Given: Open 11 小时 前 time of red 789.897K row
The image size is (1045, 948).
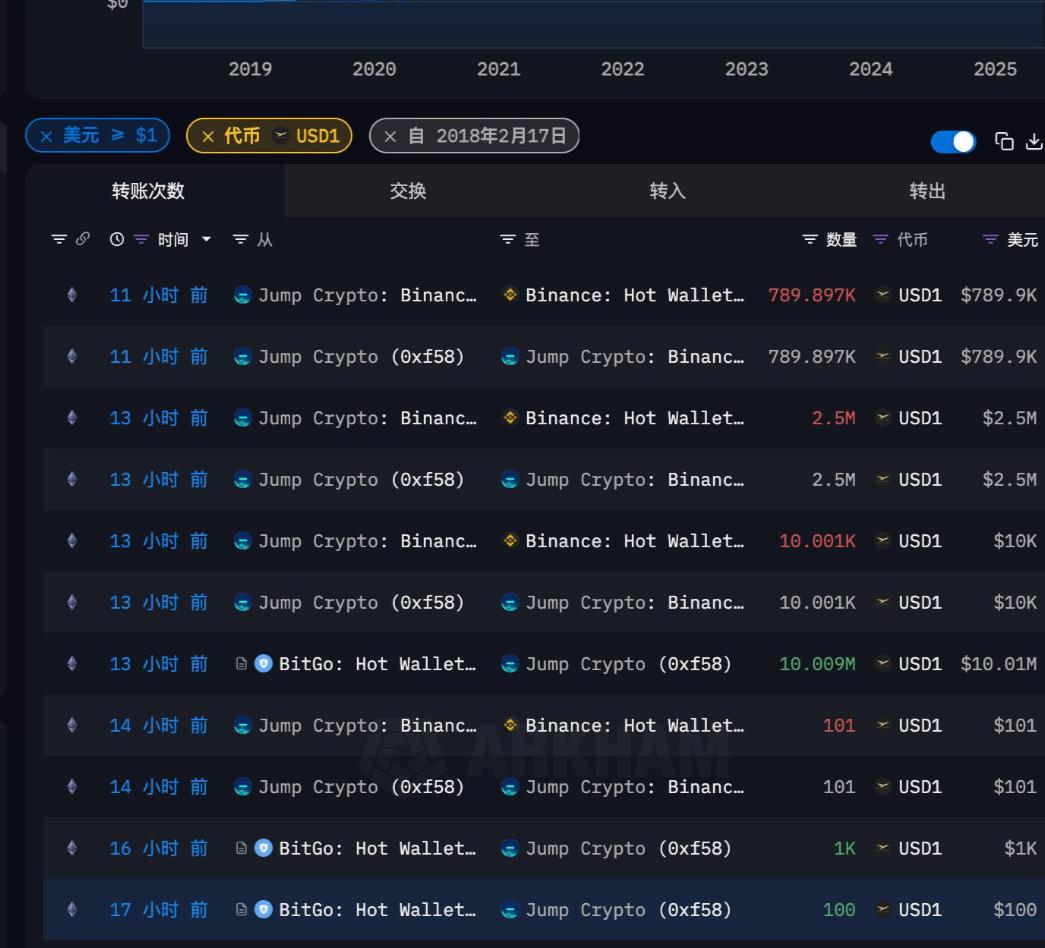Looking at the screenshot, I should 159,295.
